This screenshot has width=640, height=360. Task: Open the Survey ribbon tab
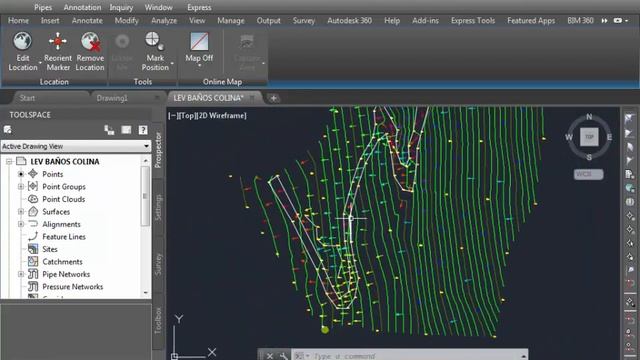tap(304, 20)
